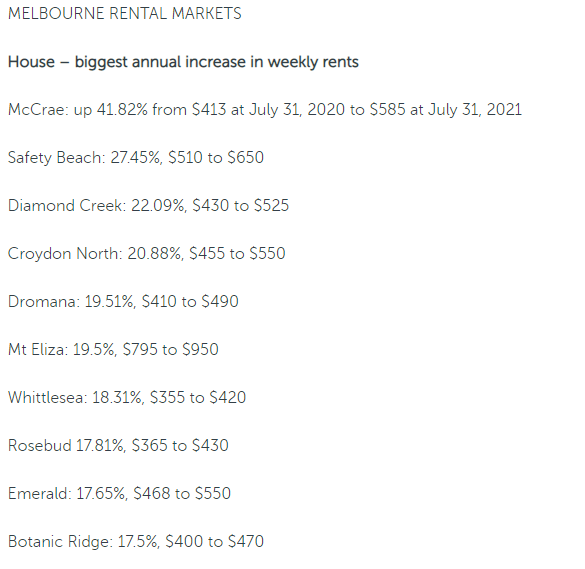Click the $413 starting rent for McCrae

click(x=209, y=110)
